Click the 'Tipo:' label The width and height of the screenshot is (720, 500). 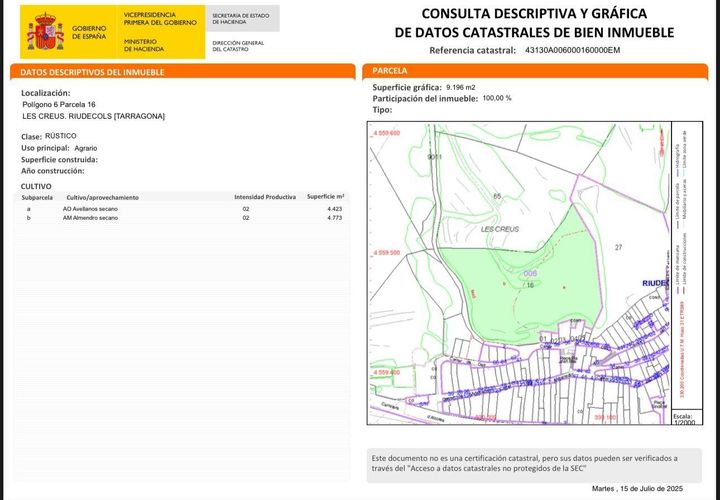[x=382, y=110]
